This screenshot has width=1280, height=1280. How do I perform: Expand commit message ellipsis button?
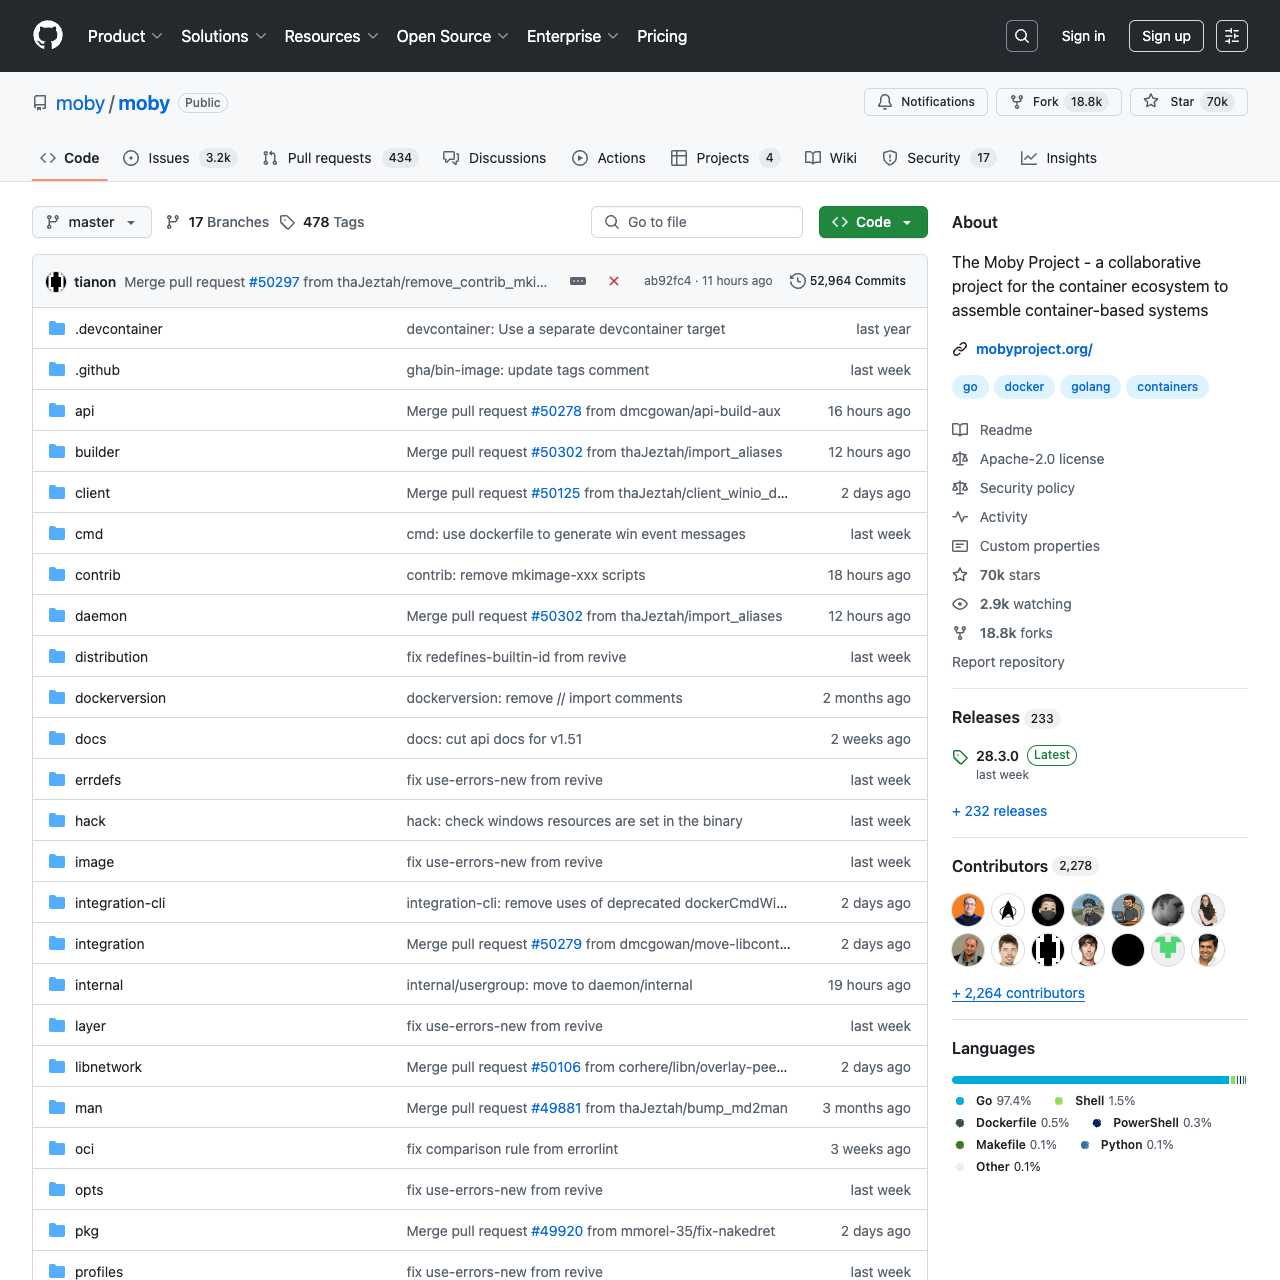coord(578,281)
